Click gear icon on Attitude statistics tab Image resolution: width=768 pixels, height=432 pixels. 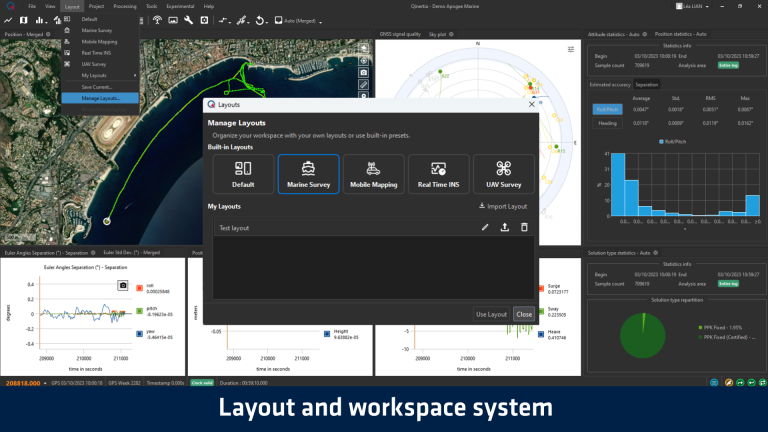[x=645, y=34]
